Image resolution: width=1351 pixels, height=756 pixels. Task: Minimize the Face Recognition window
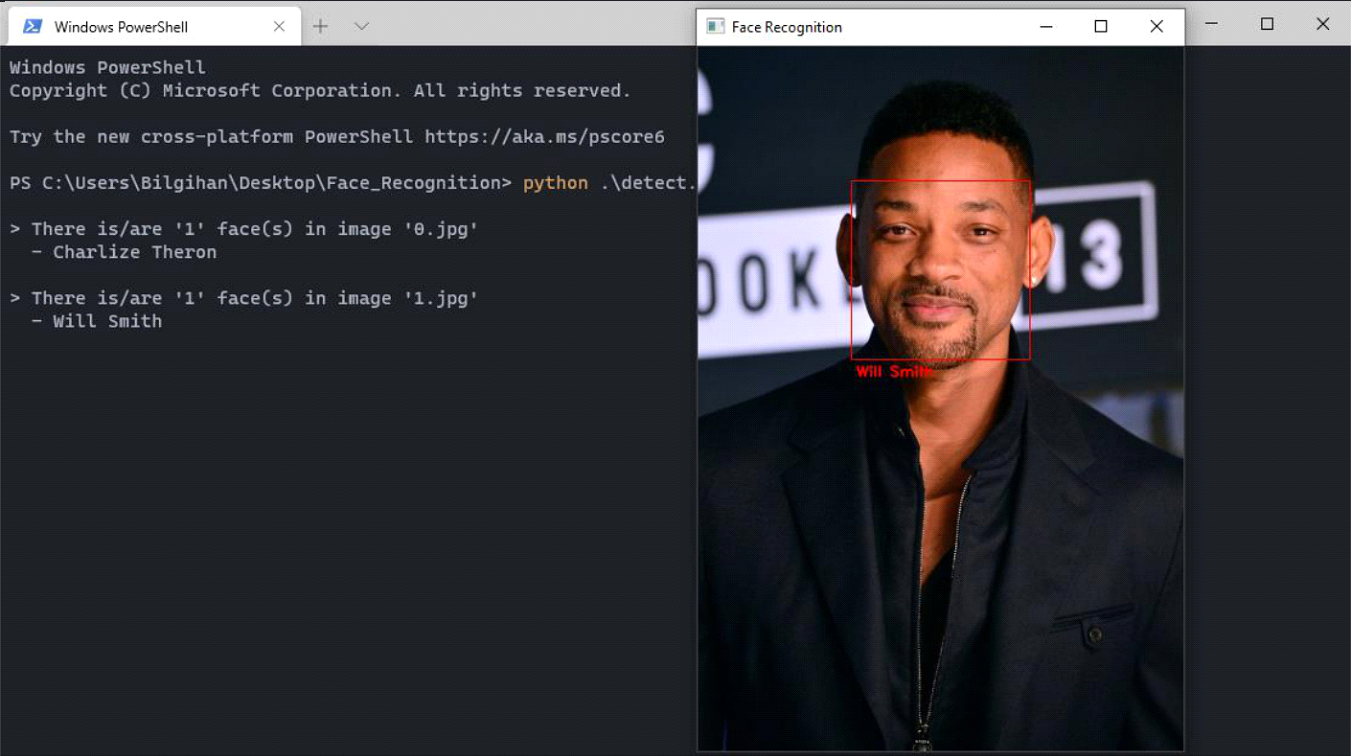tap(1046, 27)
